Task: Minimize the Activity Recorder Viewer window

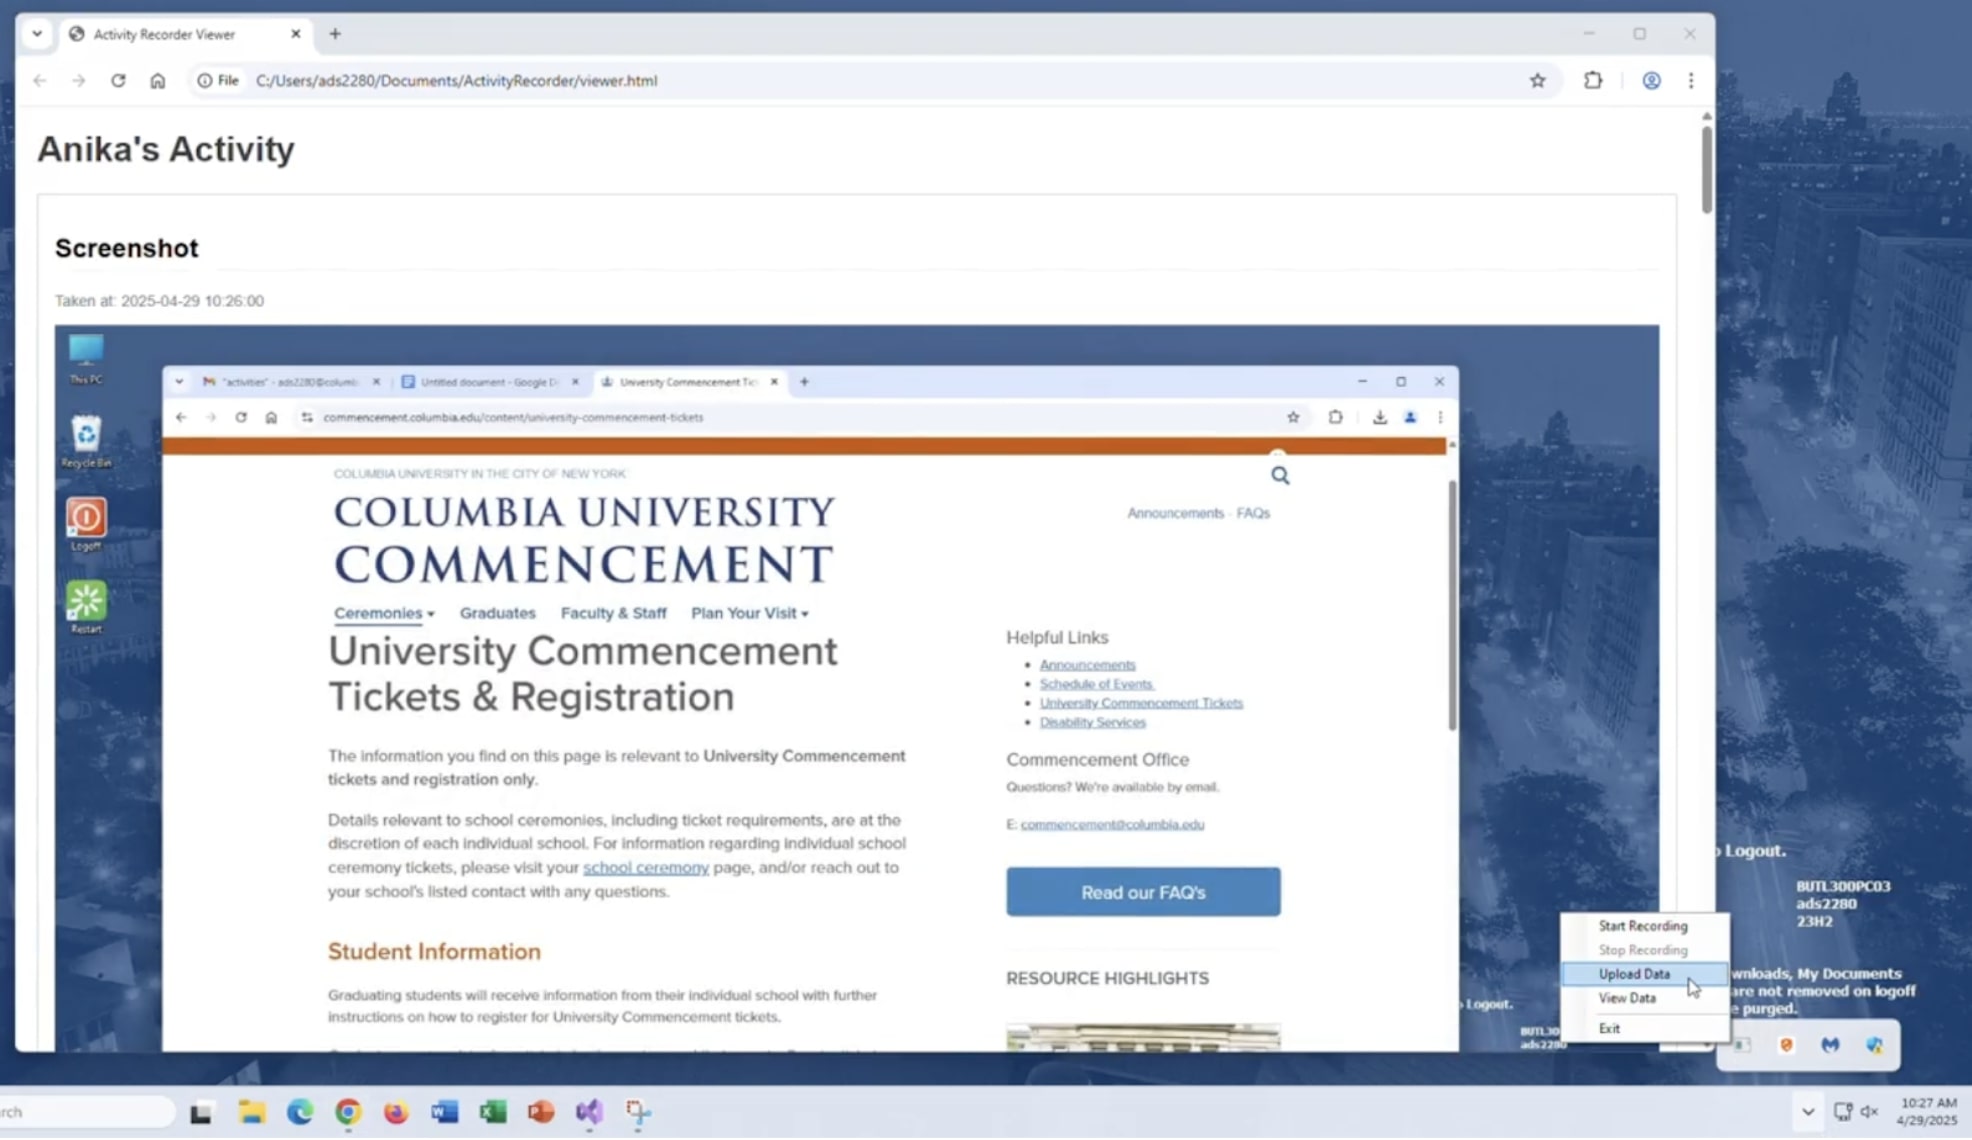Action: click(1589, 34)
